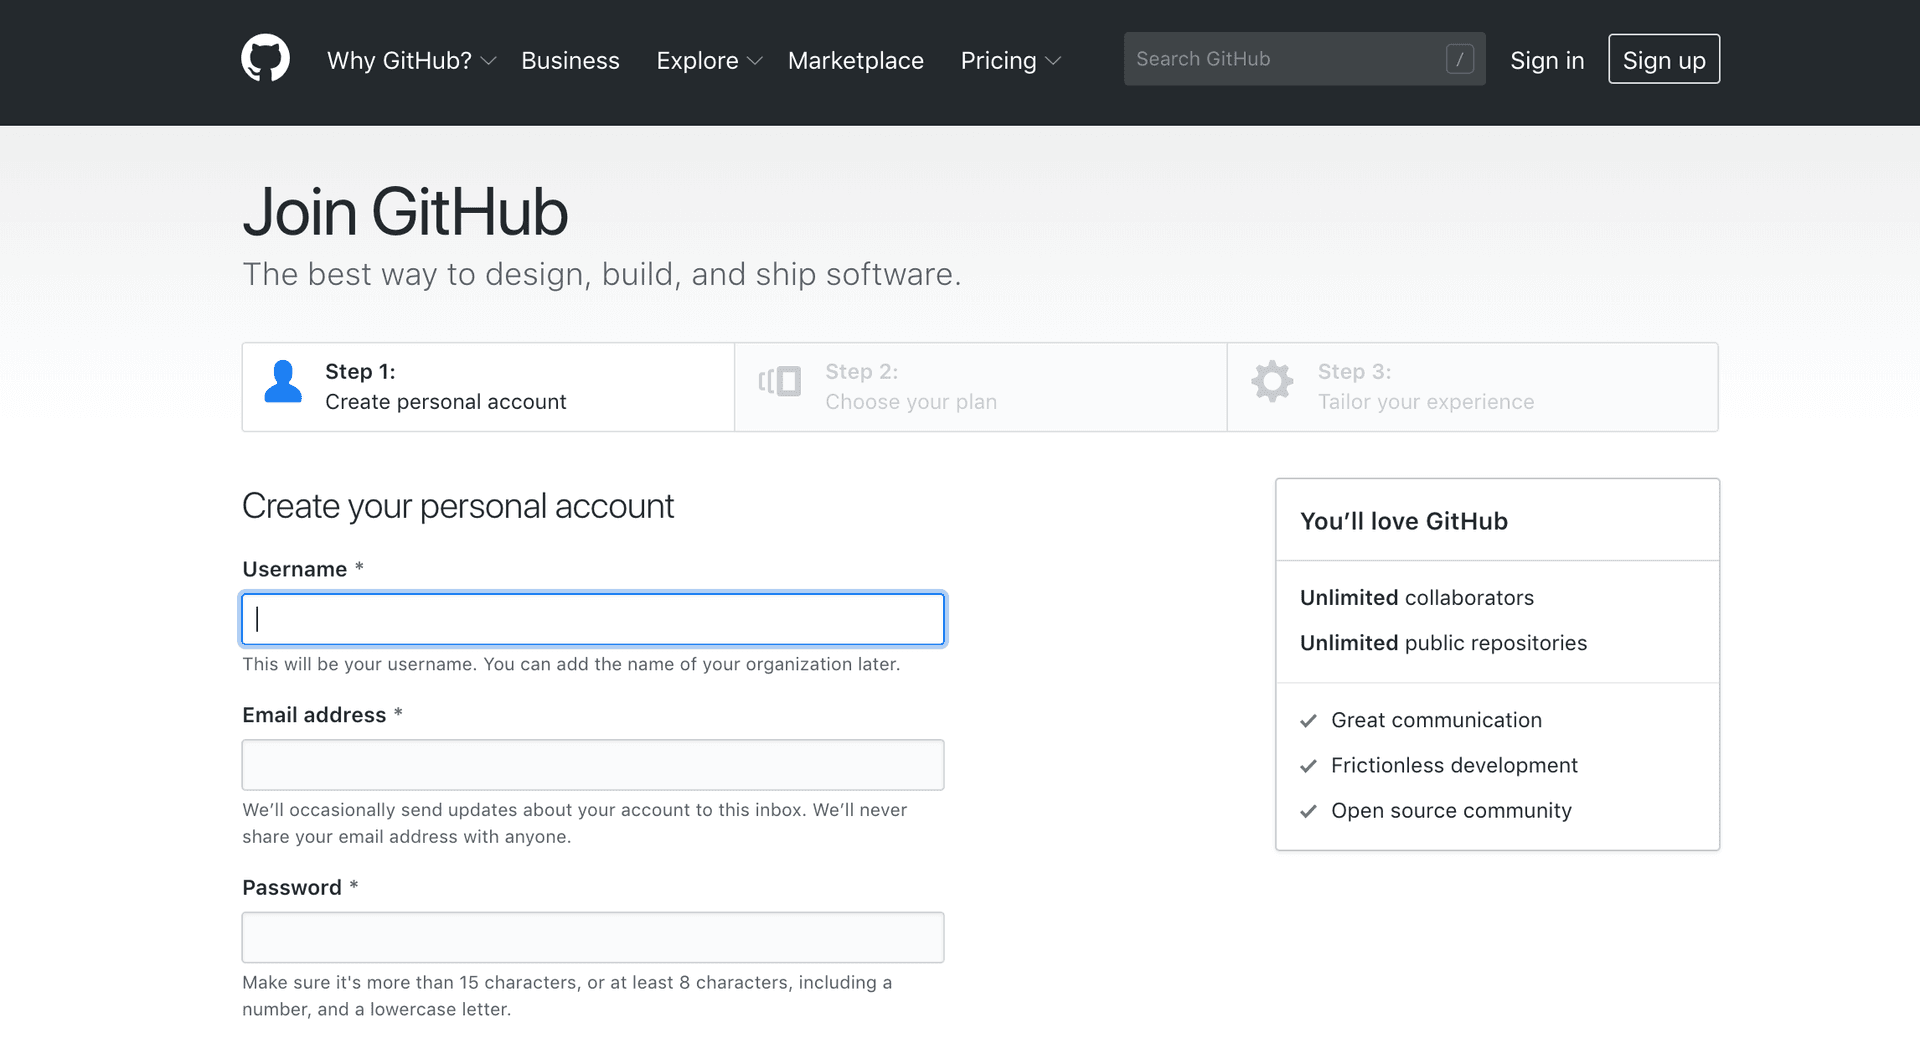
Task: Open the Why GitHub? dropdown
Action: [x=400, y=60]
